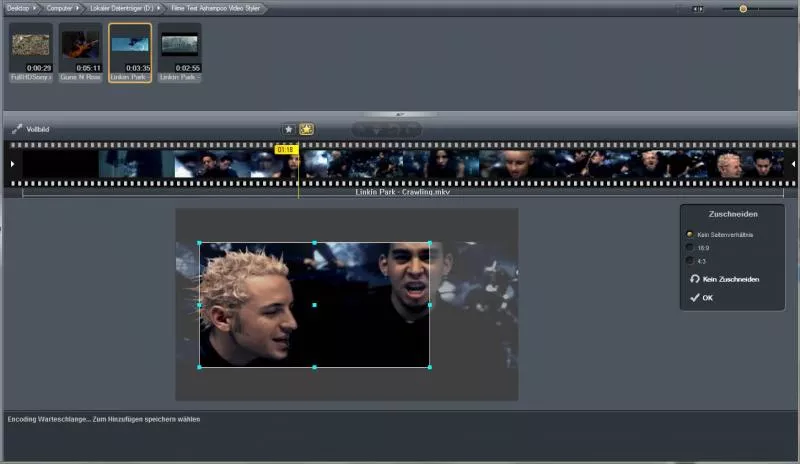
Task: Select the highlighted Linkin Park thumbnail (0:03:35)
Action: click(x=130, y=53)
